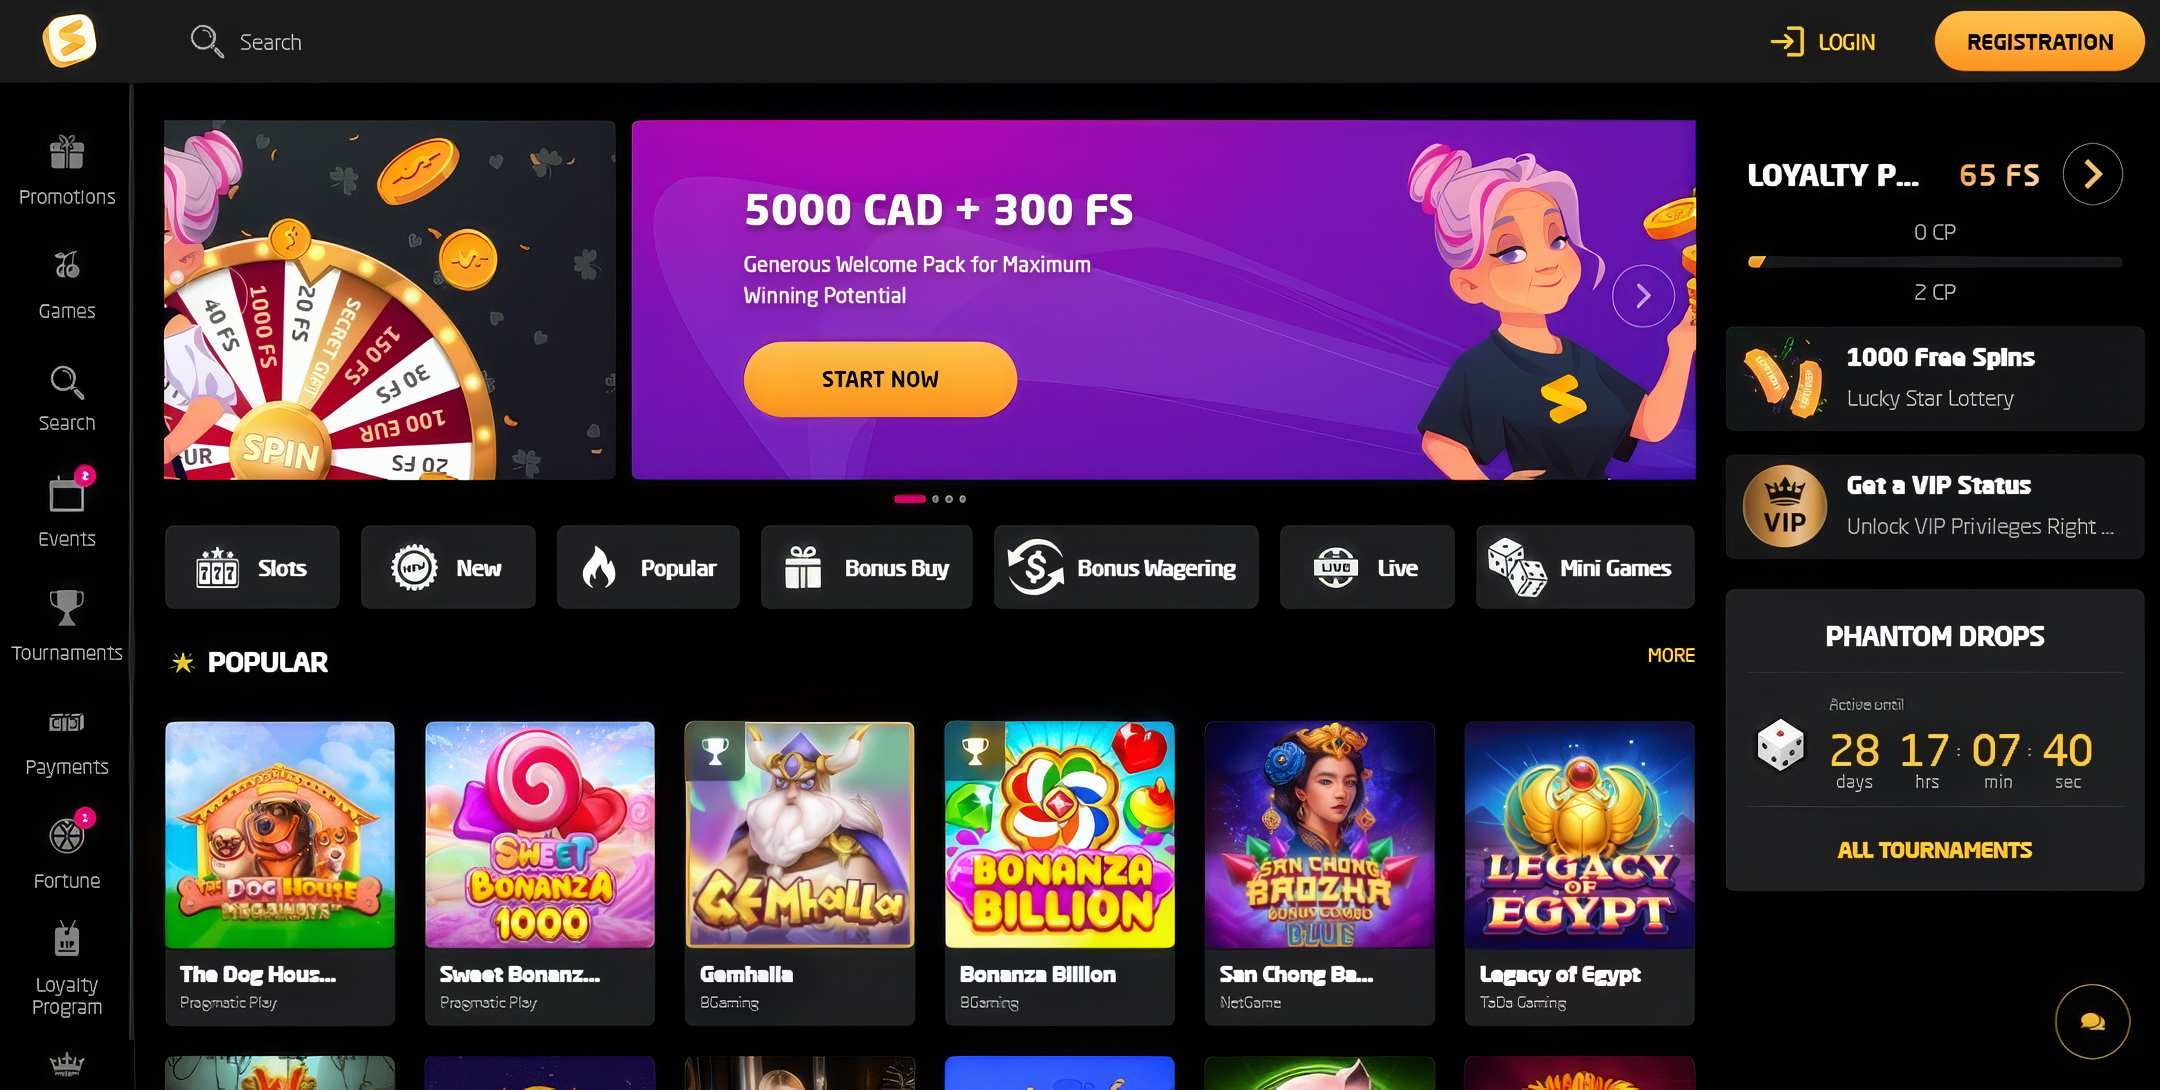This screenshot has height=1090, width=2160.
Task: Click the REGISTRATION button
Action: tap(2039, 41)
